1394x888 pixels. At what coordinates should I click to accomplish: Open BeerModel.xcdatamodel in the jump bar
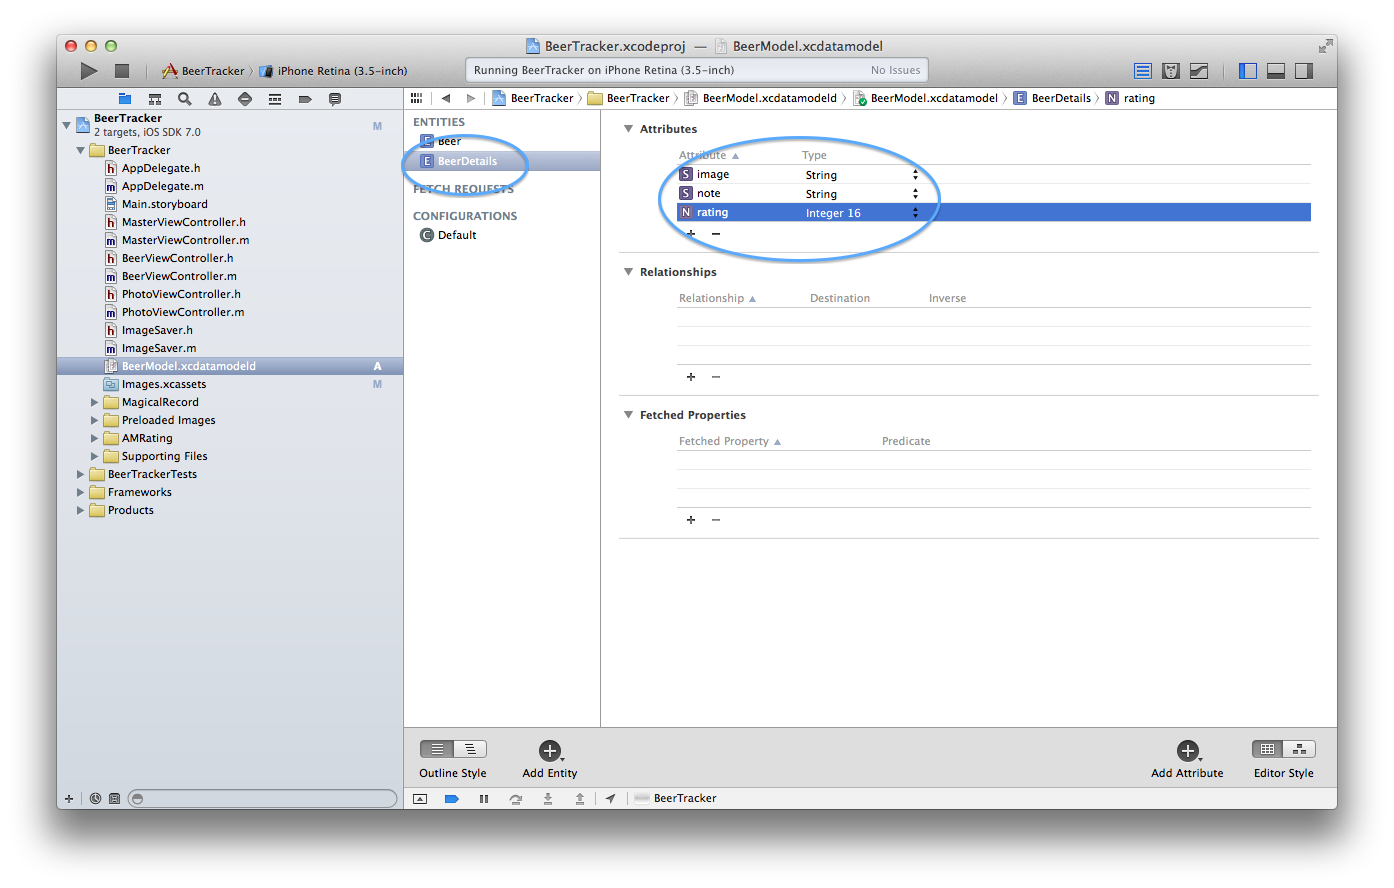pos(925,98)
